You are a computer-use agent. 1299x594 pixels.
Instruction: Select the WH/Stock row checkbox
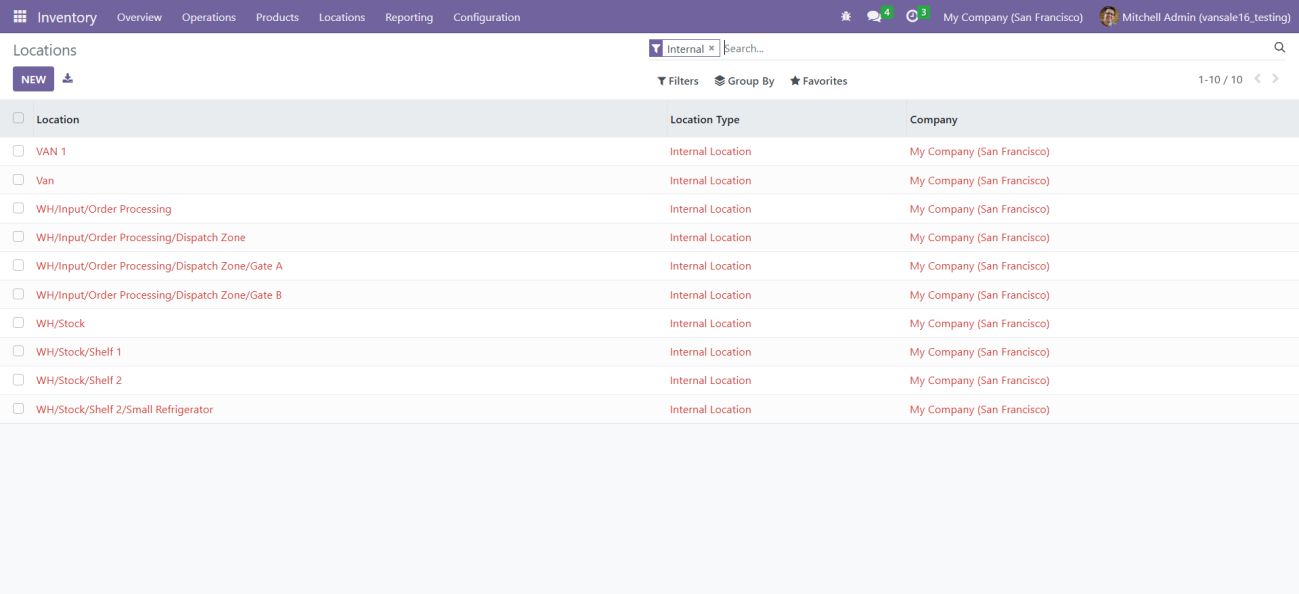click(x=18, y=323)
